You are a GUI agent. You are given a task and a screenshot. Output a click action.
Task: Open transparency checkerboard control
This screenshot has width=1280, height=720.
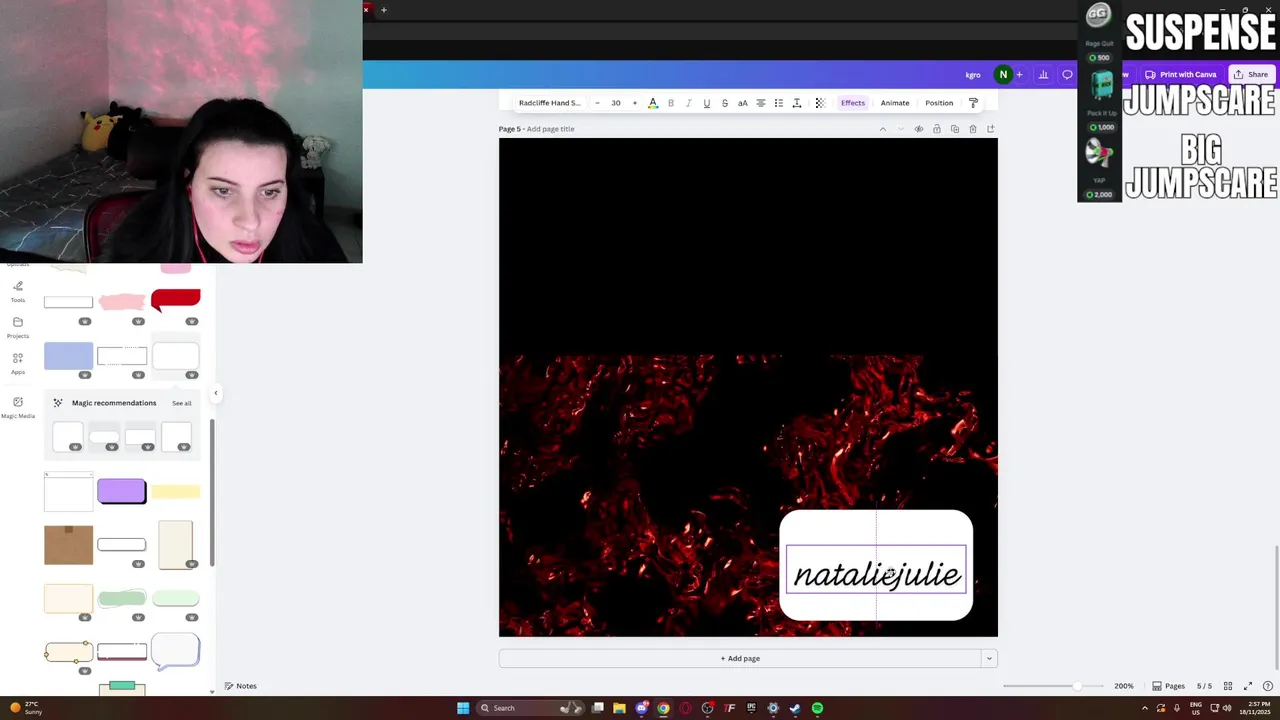[x=820, y=103]
